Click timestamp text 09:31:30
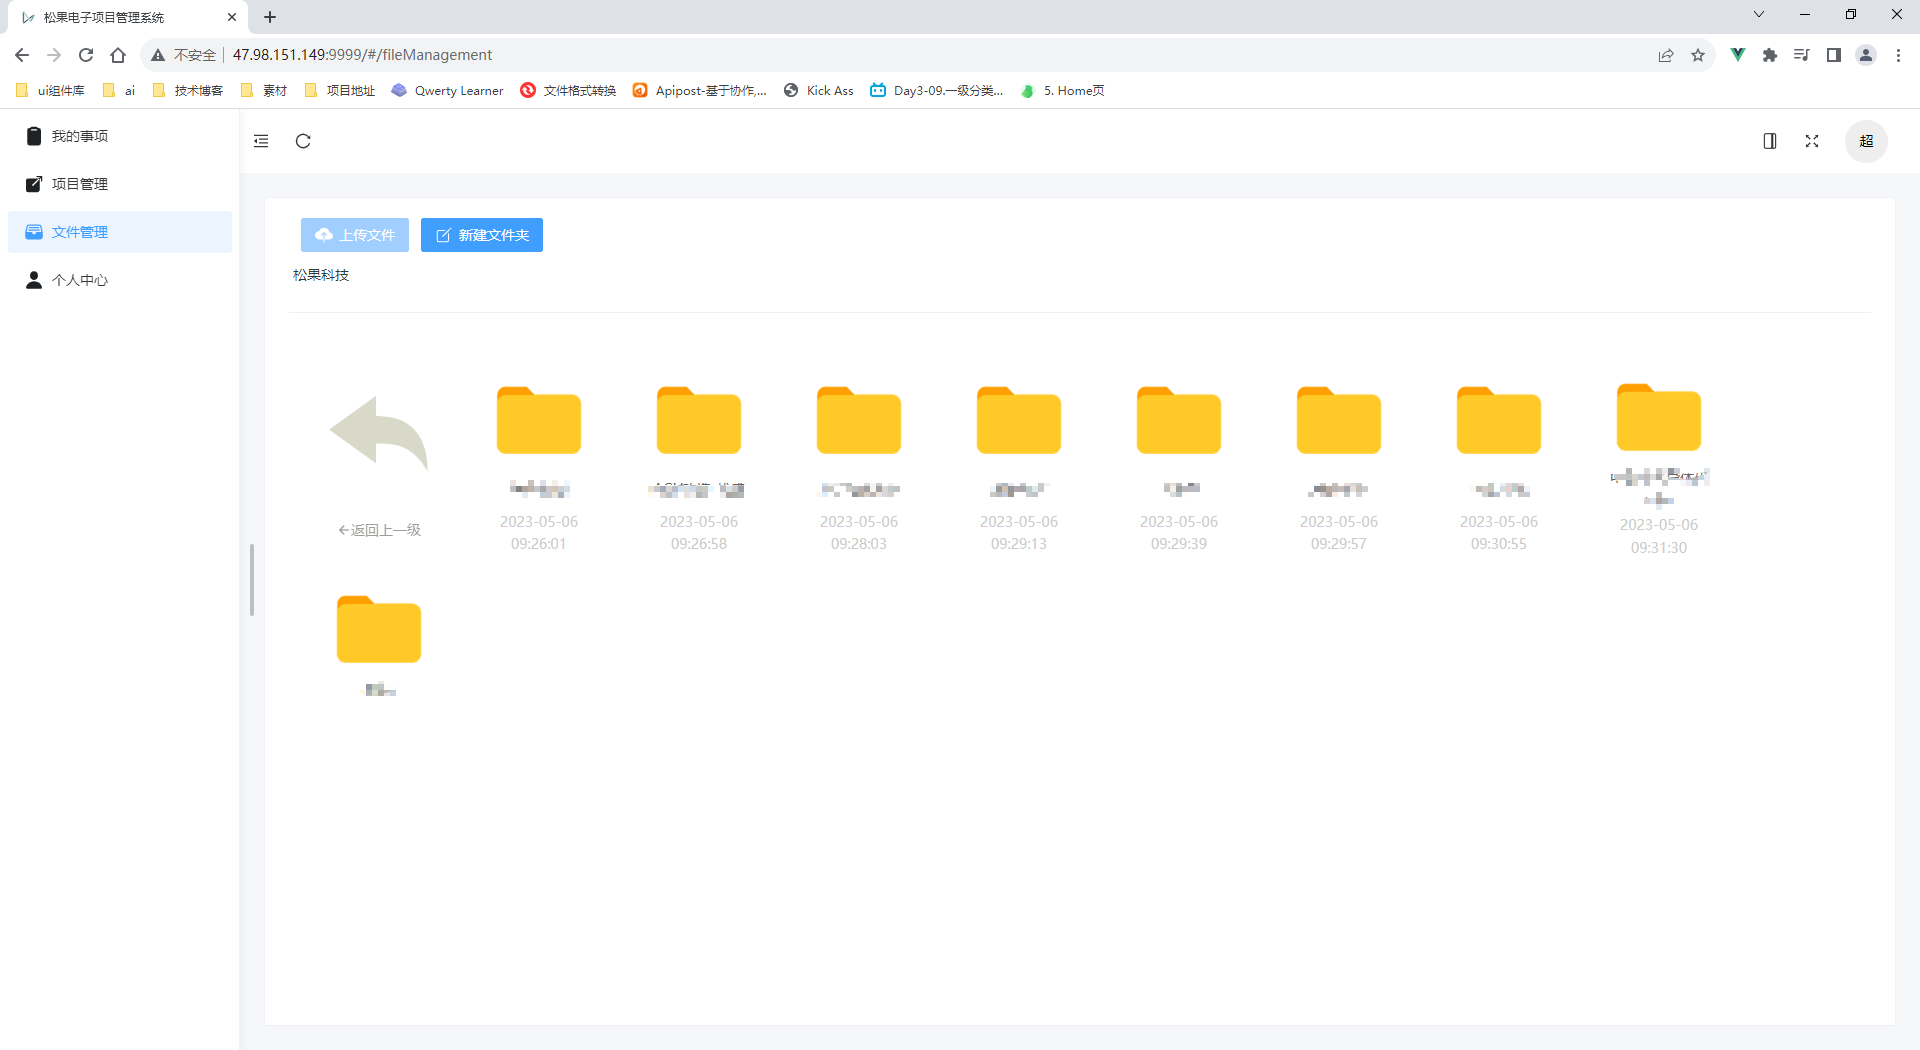The height and width of the screenshot is (1050, 1920). click(x=1659, y=548)
